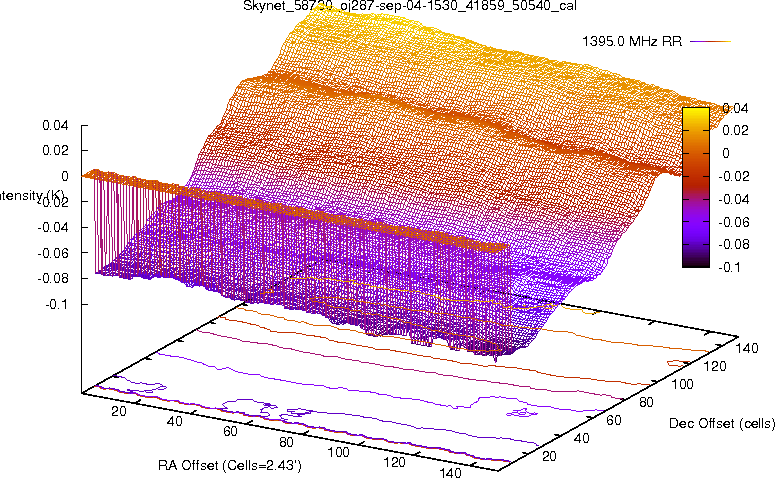
Task: Click the intensity axis tick -0.06
Action: click(53, 253)
